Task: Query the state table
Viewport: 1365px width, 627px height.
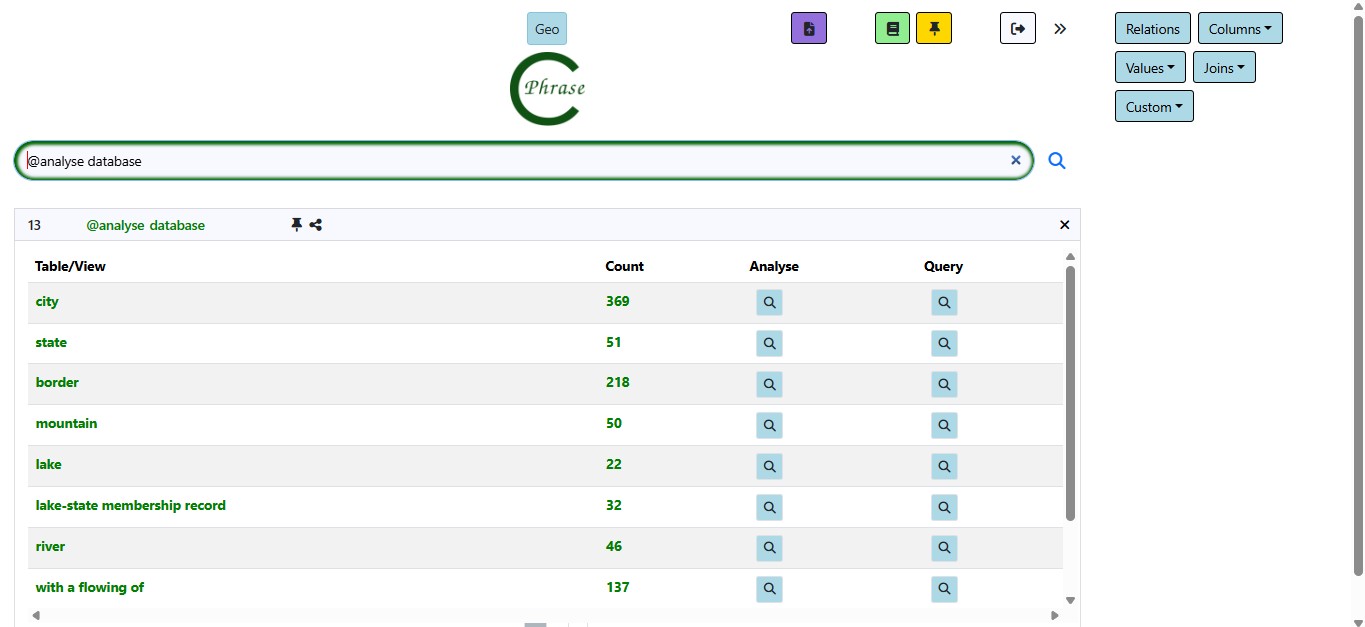Action: point(944,344)
